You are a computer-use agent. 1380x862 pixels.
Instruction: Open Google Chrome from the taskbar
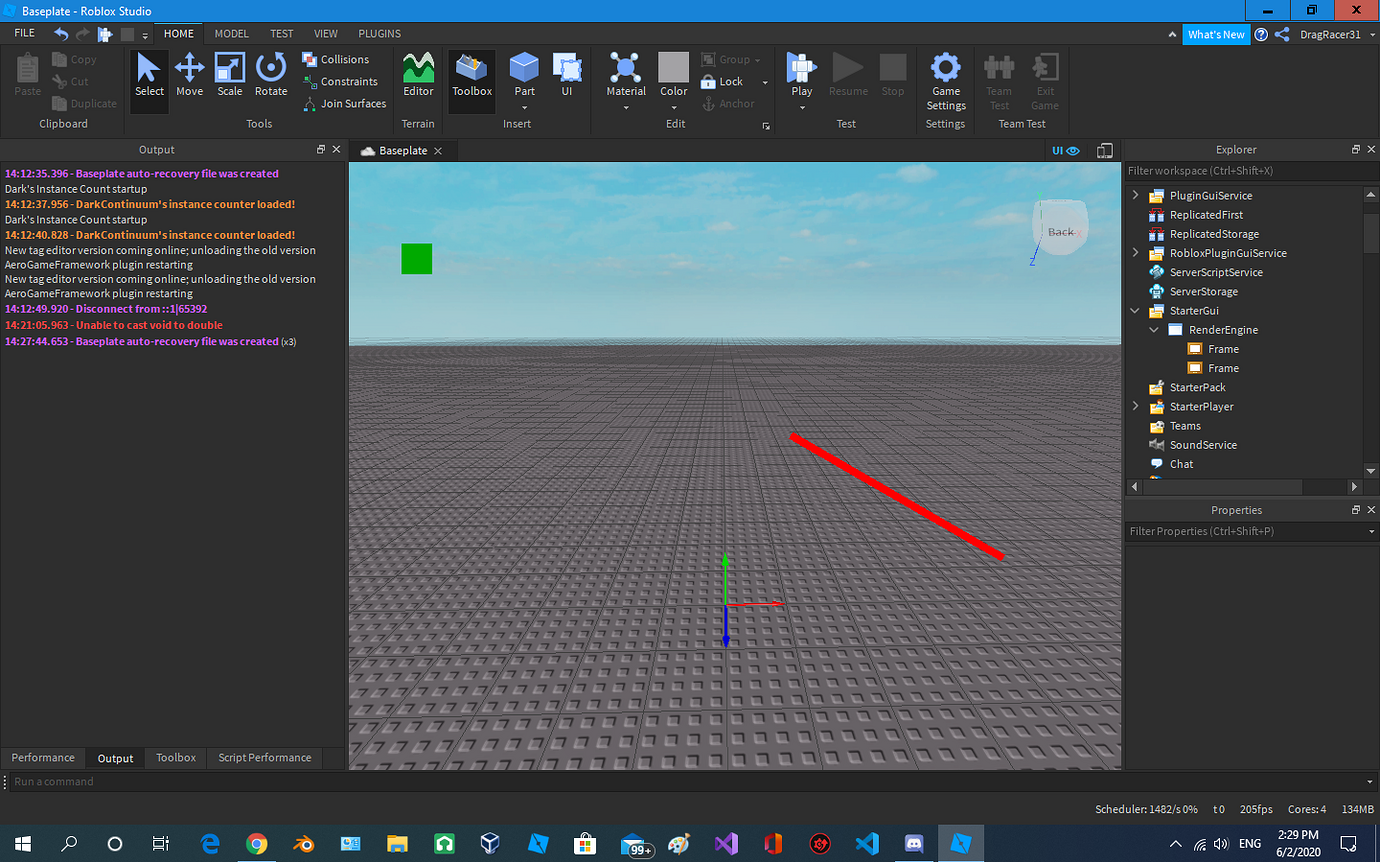point(256,844)
